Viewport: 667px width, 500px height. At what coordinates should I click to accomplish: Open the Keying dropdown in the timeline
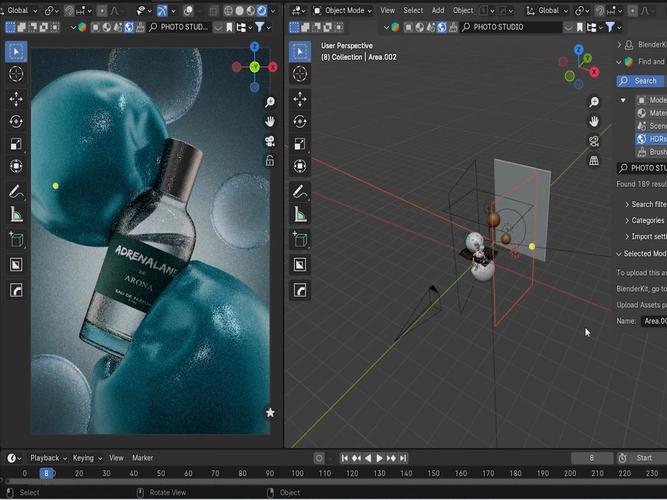tap(87, 458)
